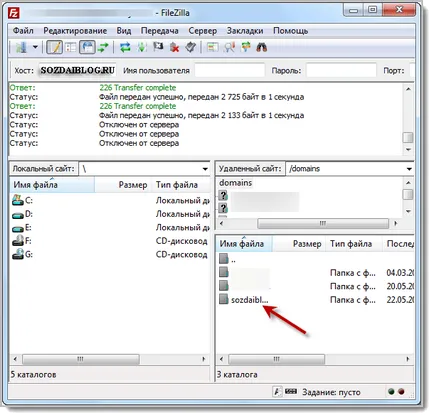Select the domains folder in remote tree
The height and width of the screenshot is (418, 434).
pos(235,183)
